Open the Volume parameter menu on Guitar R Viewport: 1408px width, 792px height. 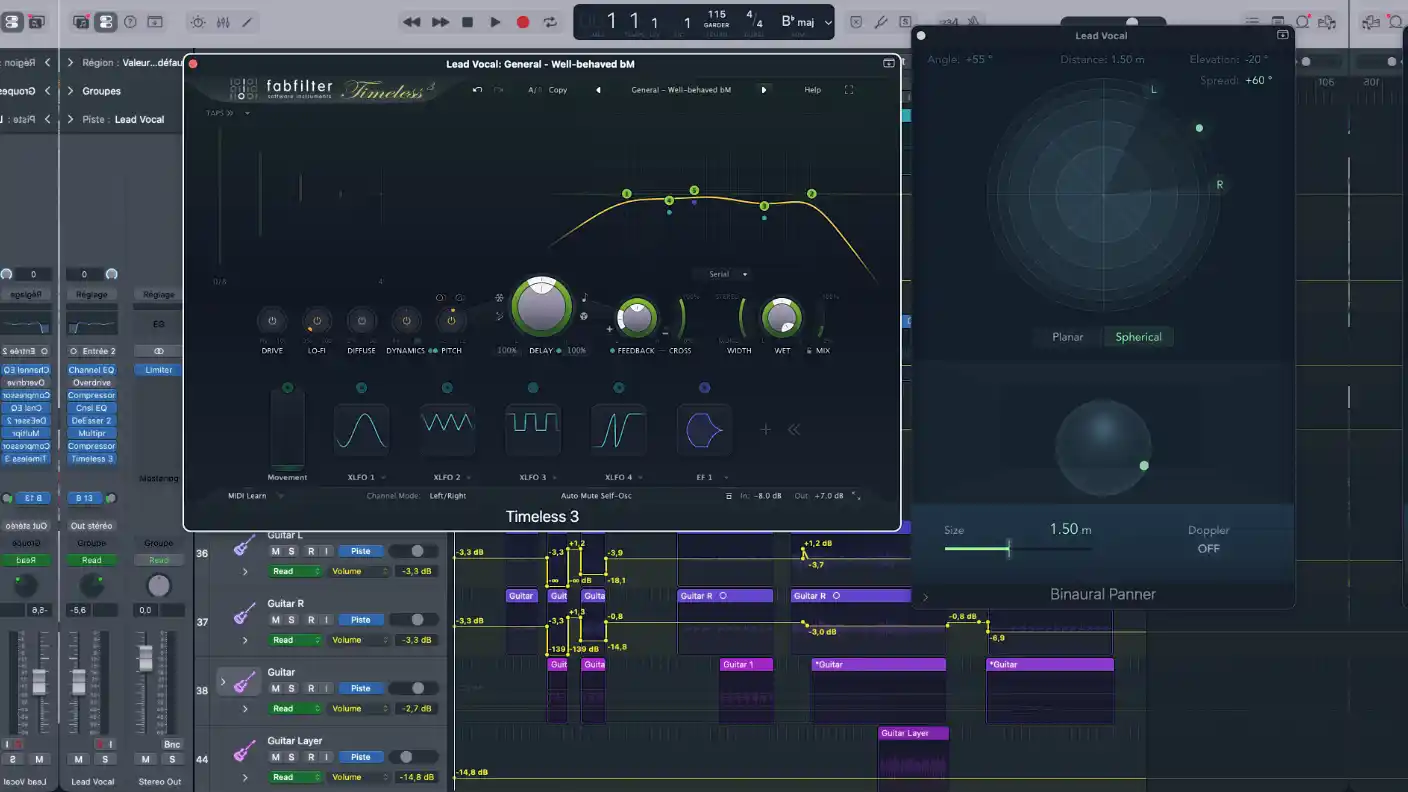(x=358, y=640)
